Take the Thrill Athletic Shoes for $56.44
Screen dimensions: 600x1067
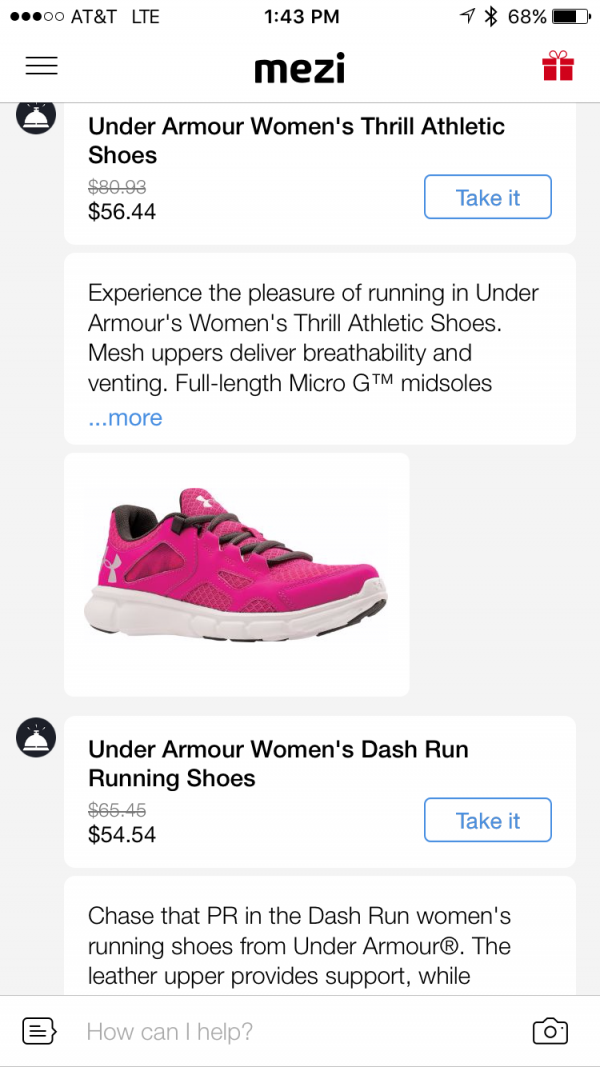tap(487, 197)
